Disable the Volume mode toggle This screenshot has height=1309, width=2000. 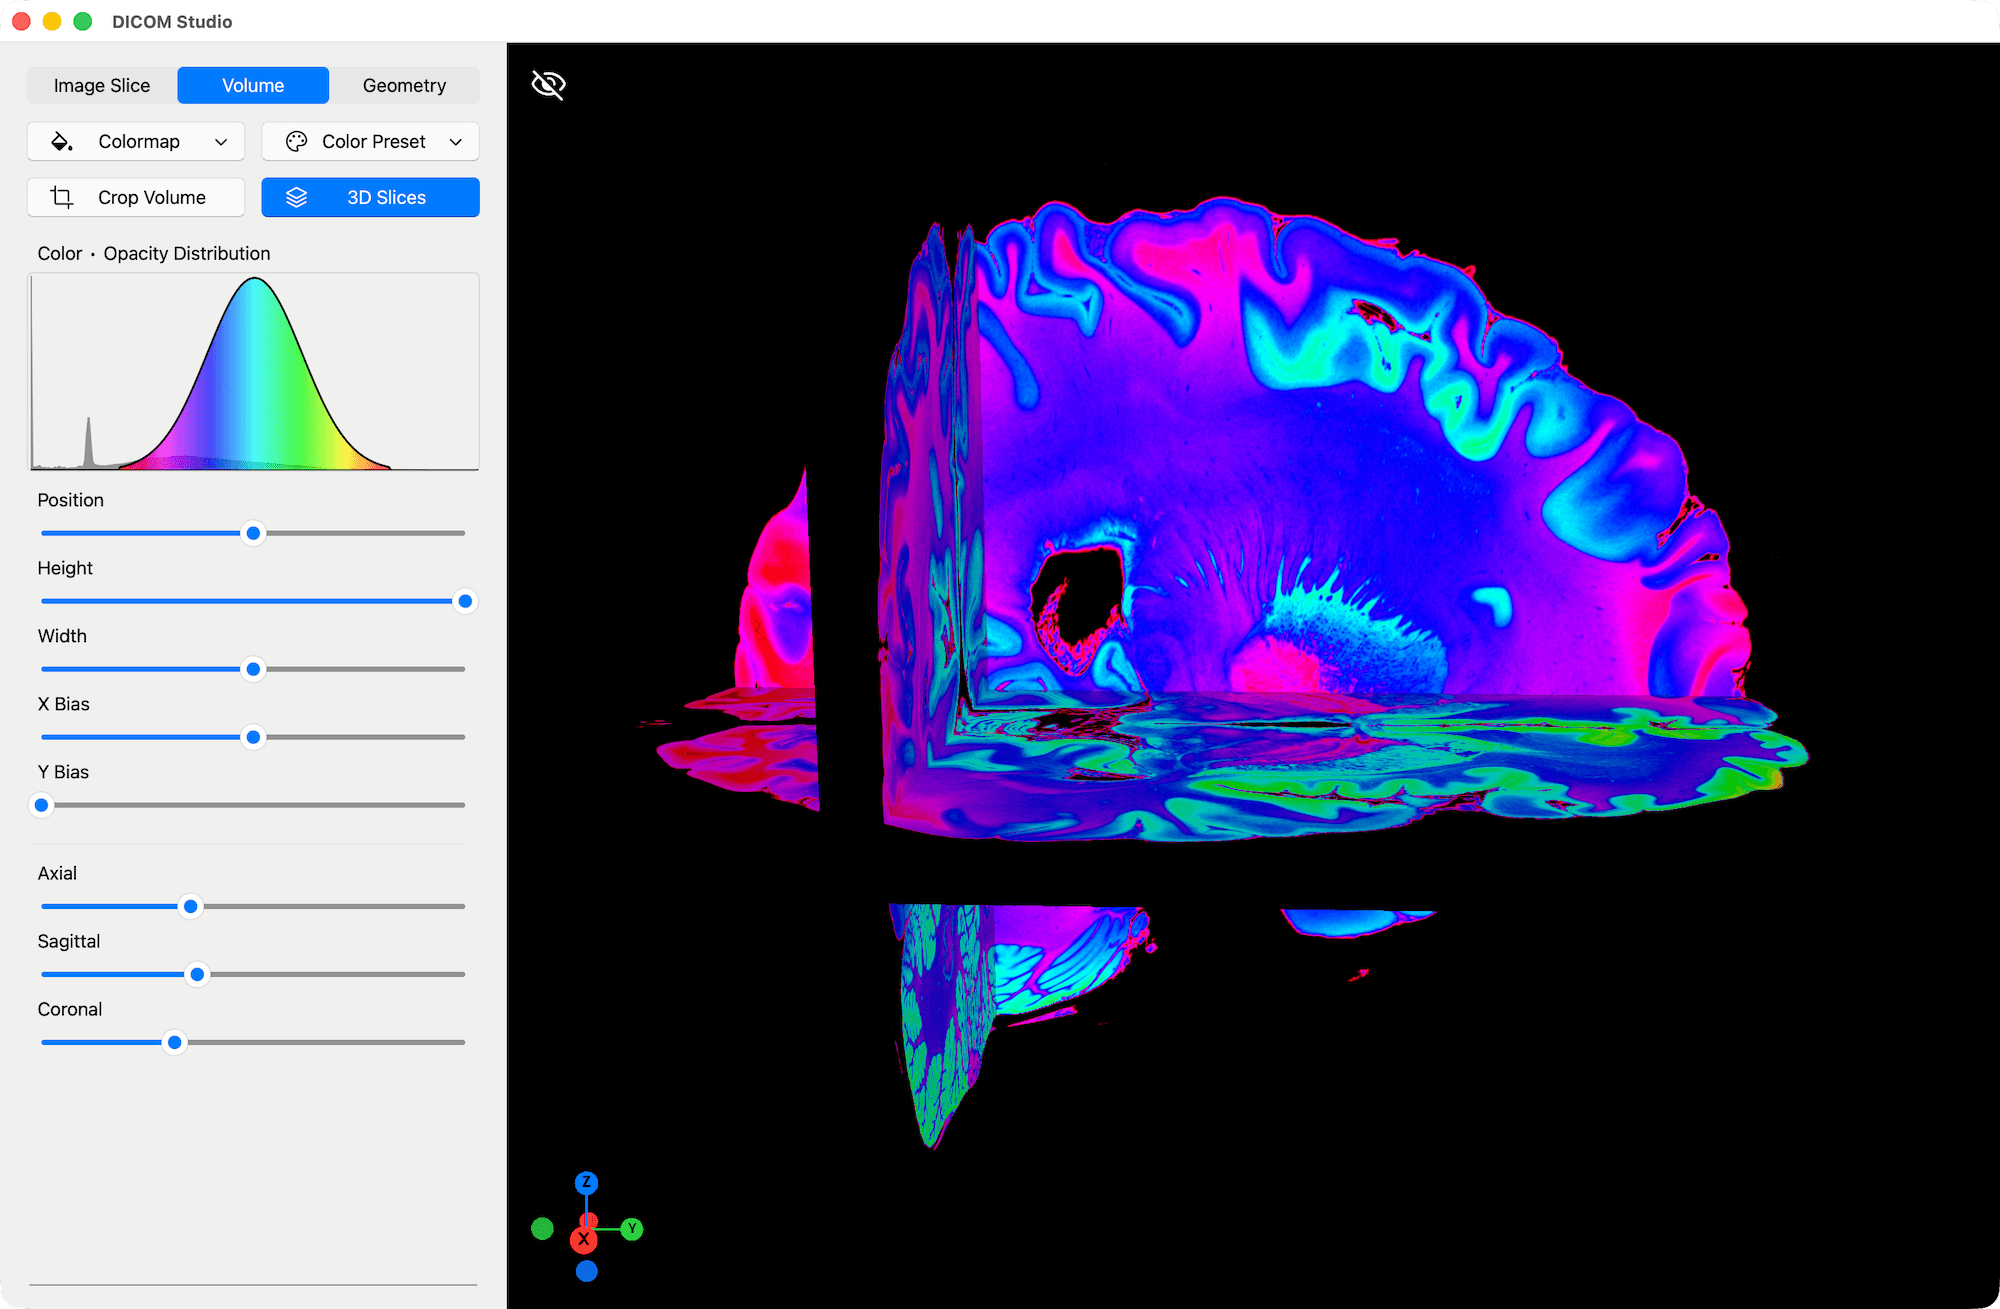click(252, 85)
